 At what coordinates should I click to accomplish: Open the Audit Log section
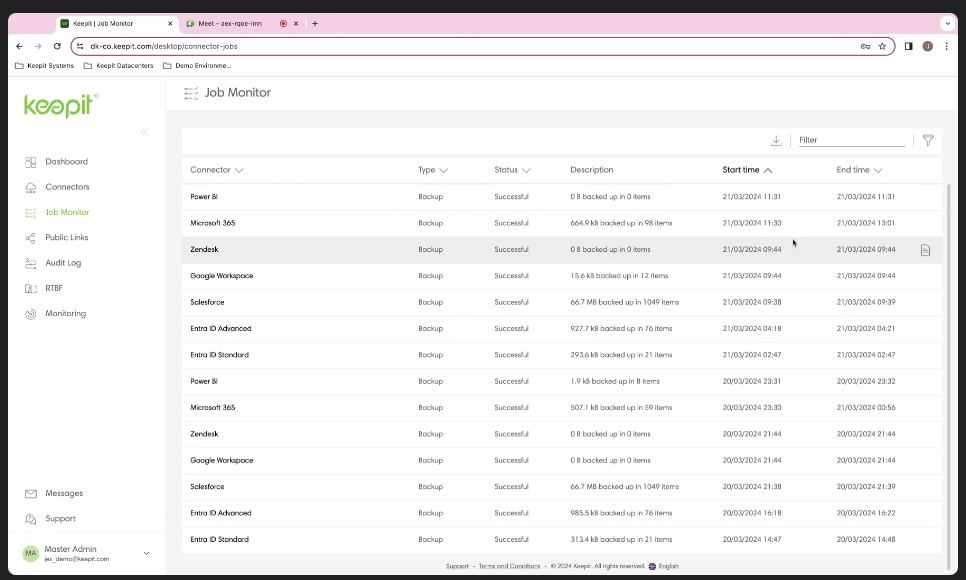pyautogui.click(x=63, y=263)
